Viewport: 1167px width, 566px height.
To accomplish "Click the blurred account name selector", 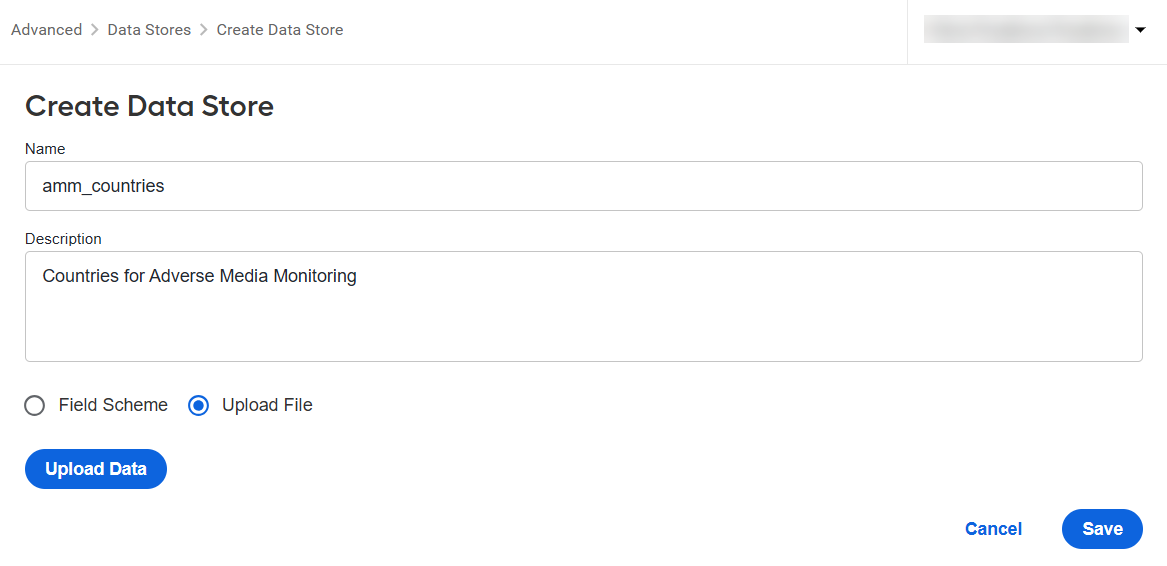I will click(x=1026, y=30).
